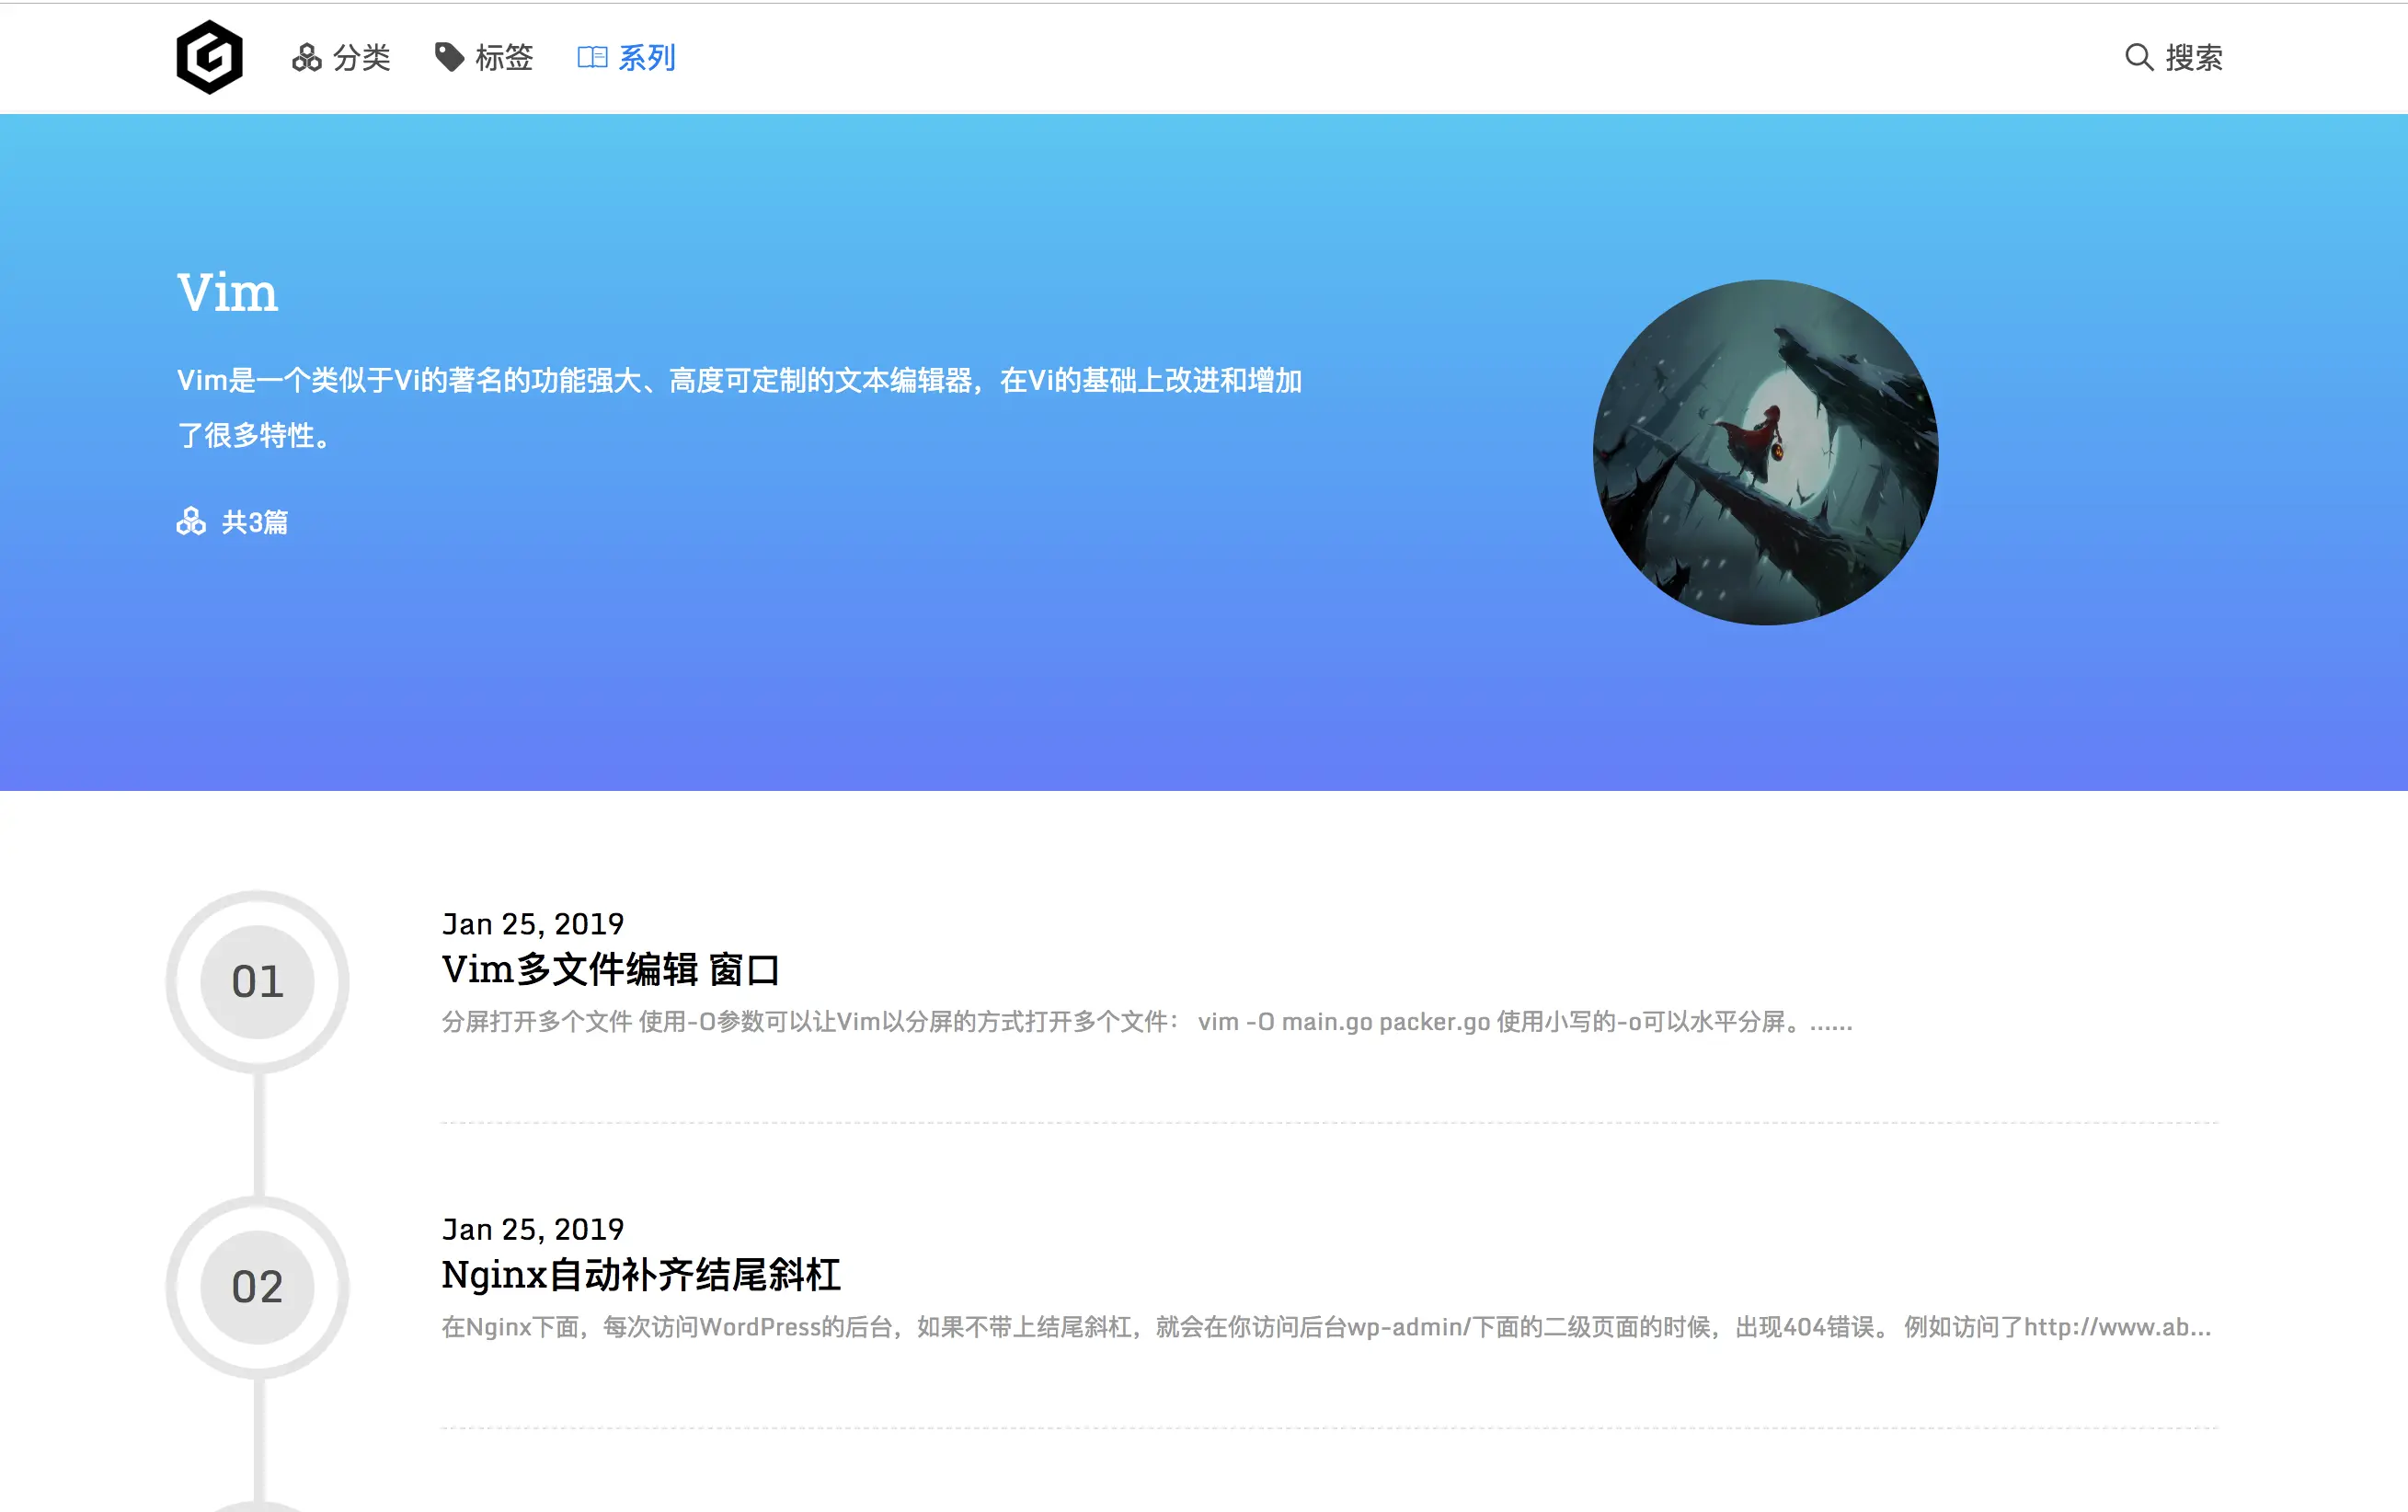Click the 分类 categories icon in navbar

point(306,58)
